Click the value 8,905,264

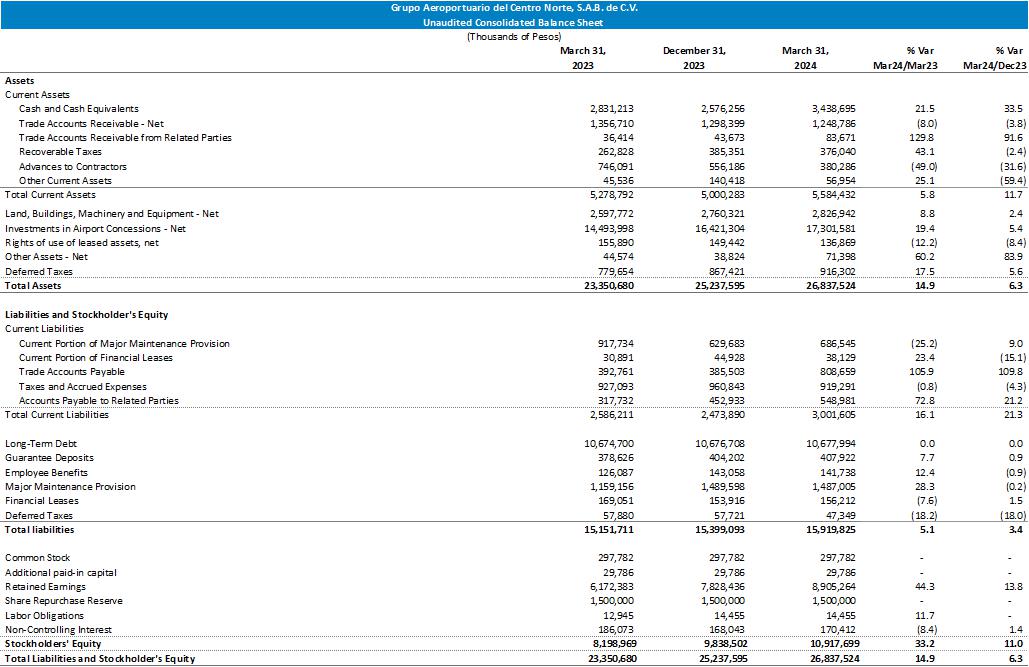[833, 587]
